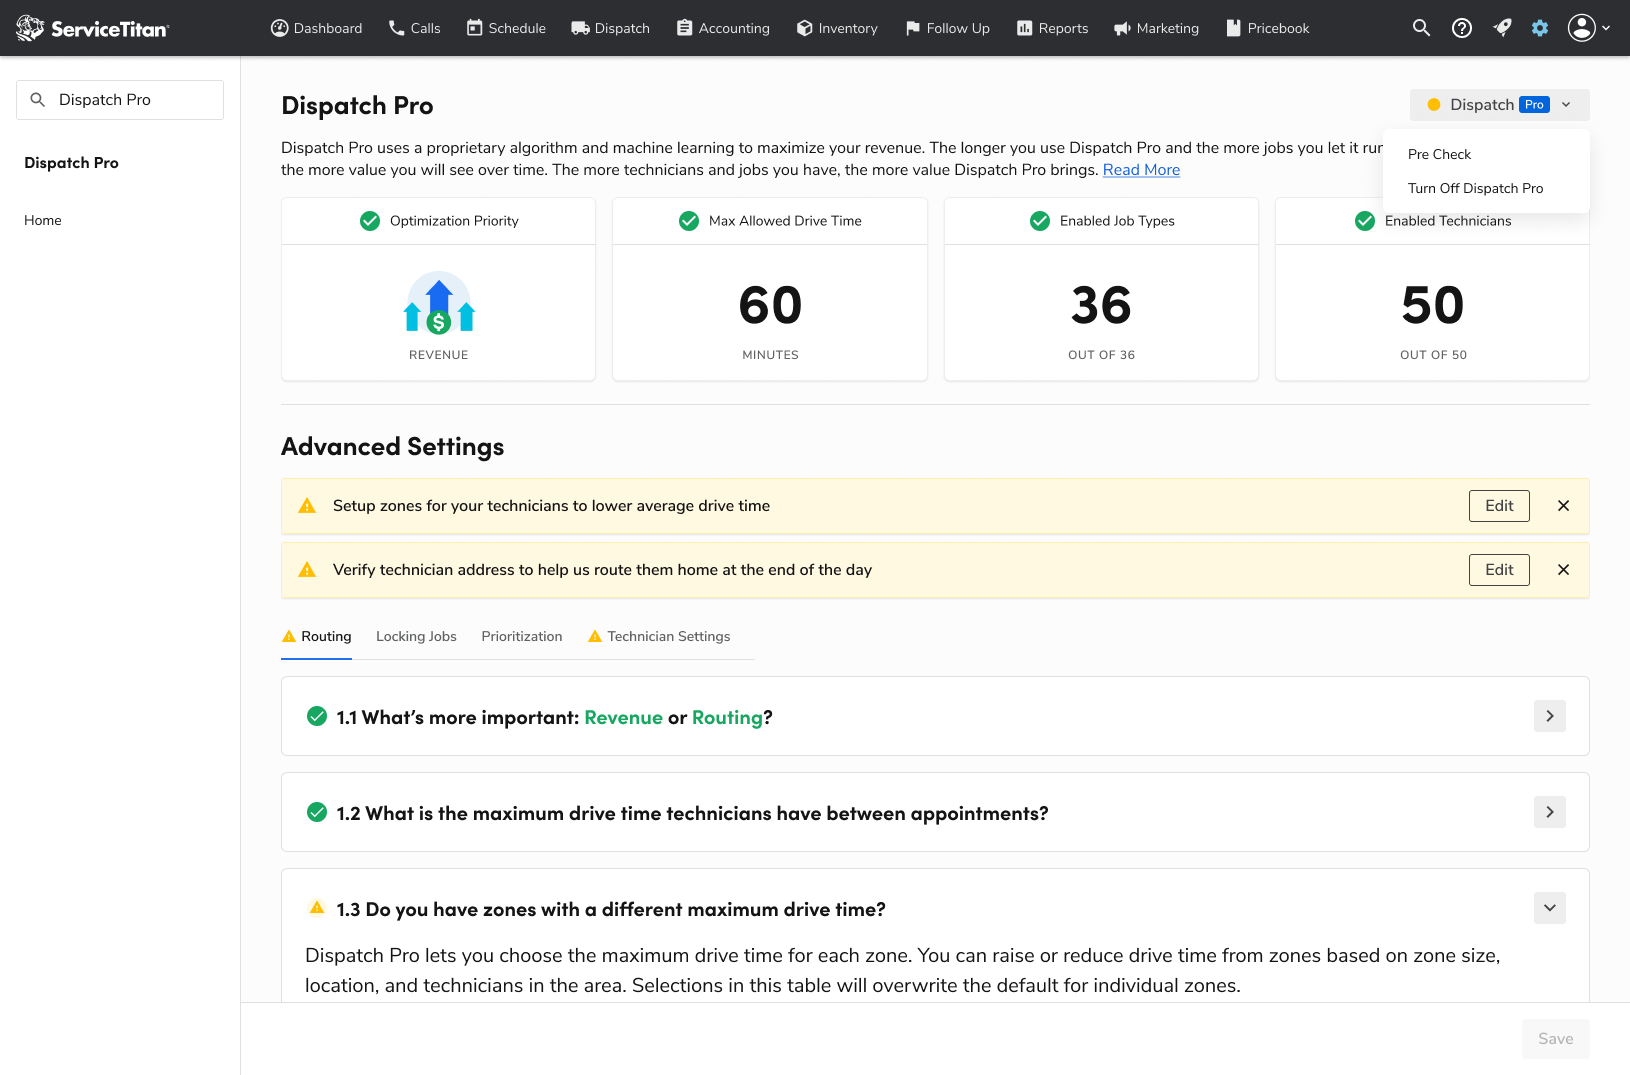Open the Dashboard menu item
This screenshot has width=1630, height=1075.
316,28
